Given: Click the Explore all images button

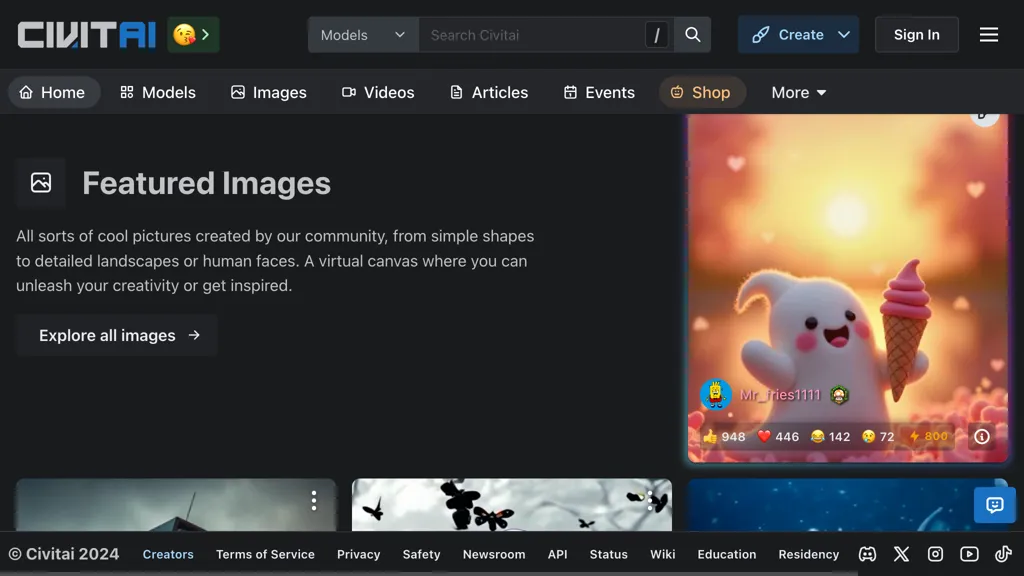Looking at the screenshot, I should pos(116,335).
